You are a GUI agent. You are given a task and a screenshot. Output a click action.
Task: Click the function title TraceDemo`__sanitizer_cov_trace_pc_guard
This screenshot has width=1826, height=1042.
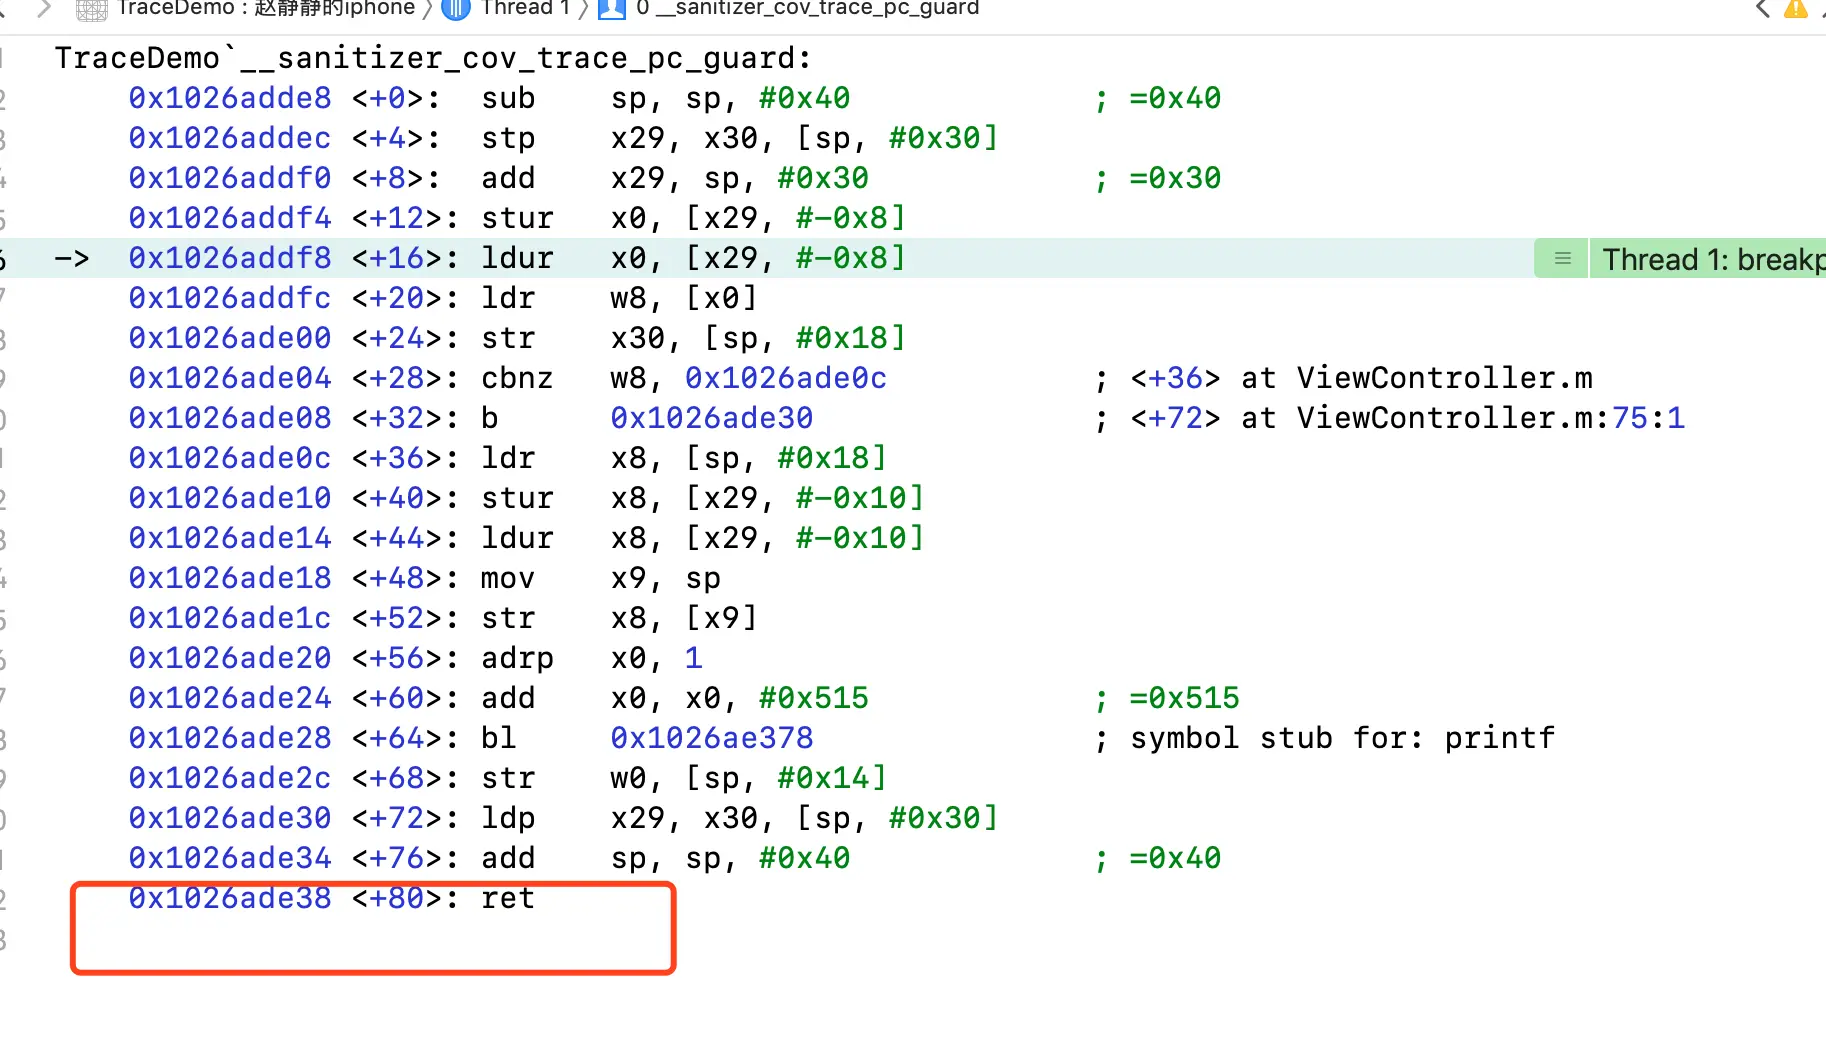[x=432, y=58]
